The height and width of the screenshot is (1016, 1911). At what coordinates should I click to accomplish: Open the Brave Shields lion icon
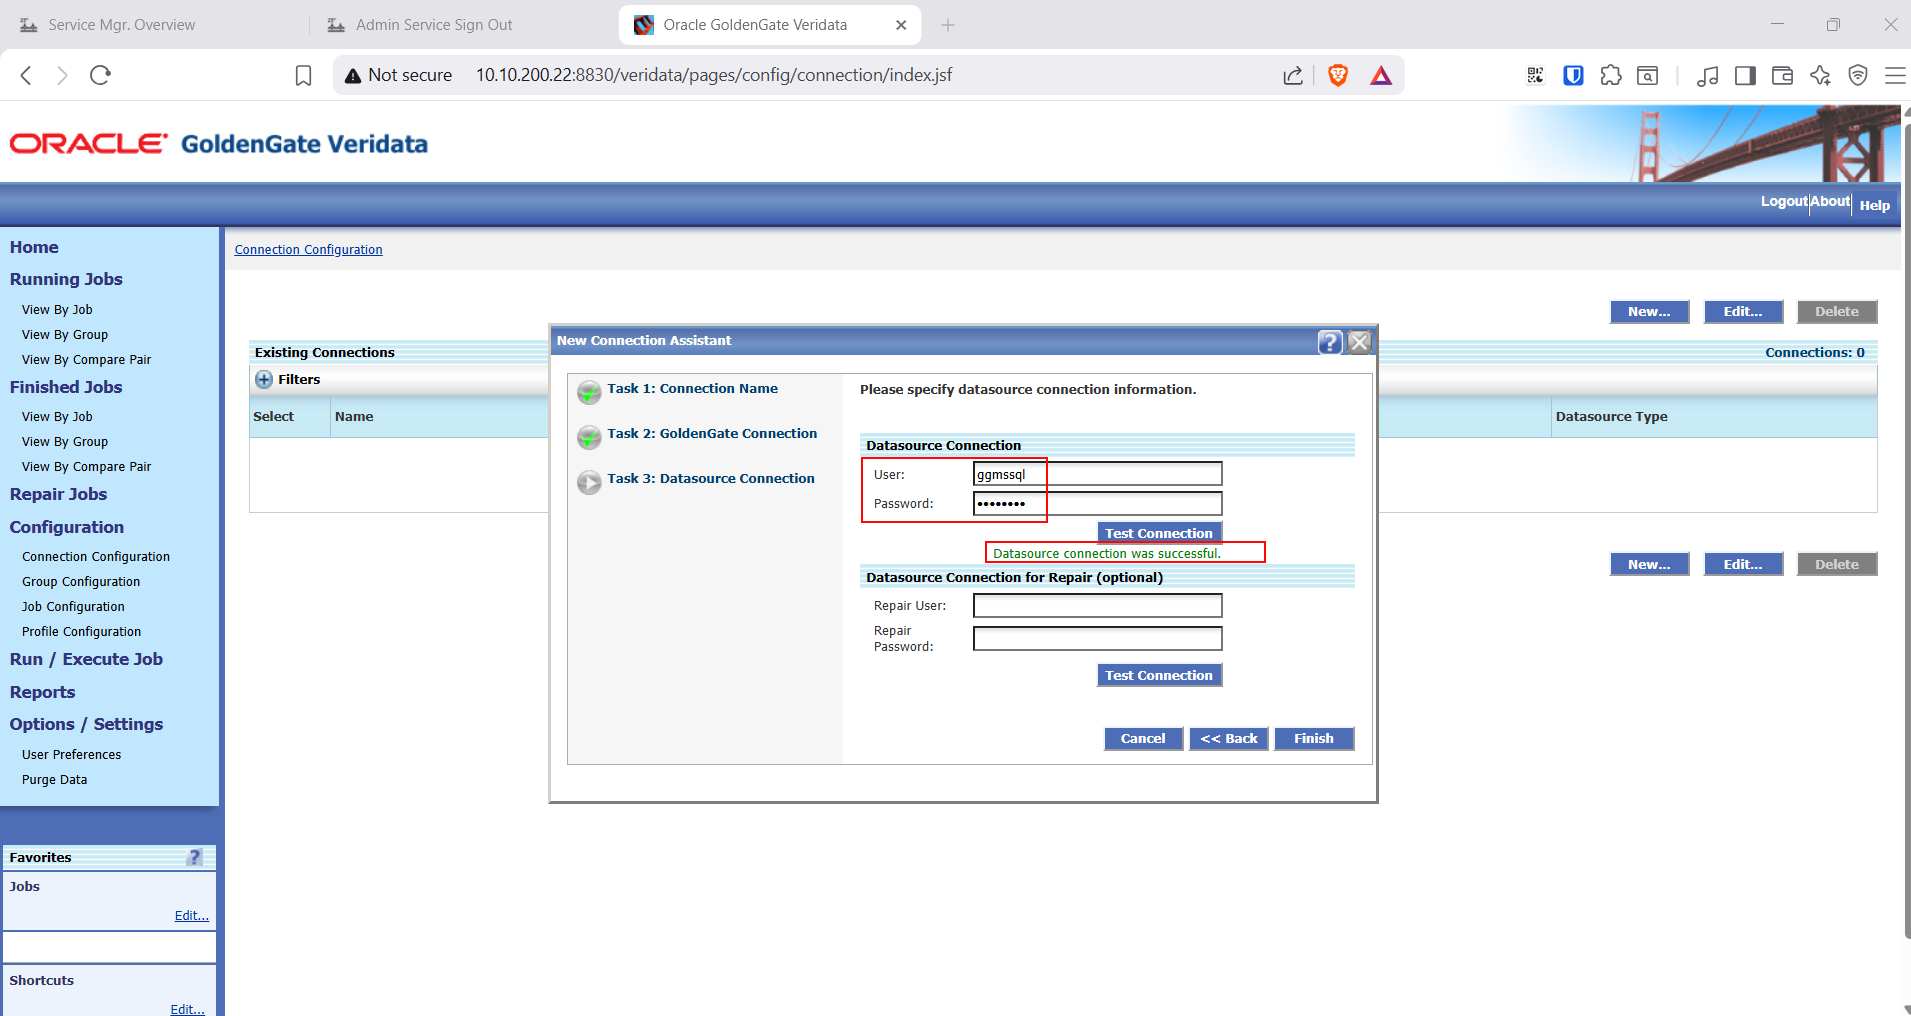coord(1338,75)
